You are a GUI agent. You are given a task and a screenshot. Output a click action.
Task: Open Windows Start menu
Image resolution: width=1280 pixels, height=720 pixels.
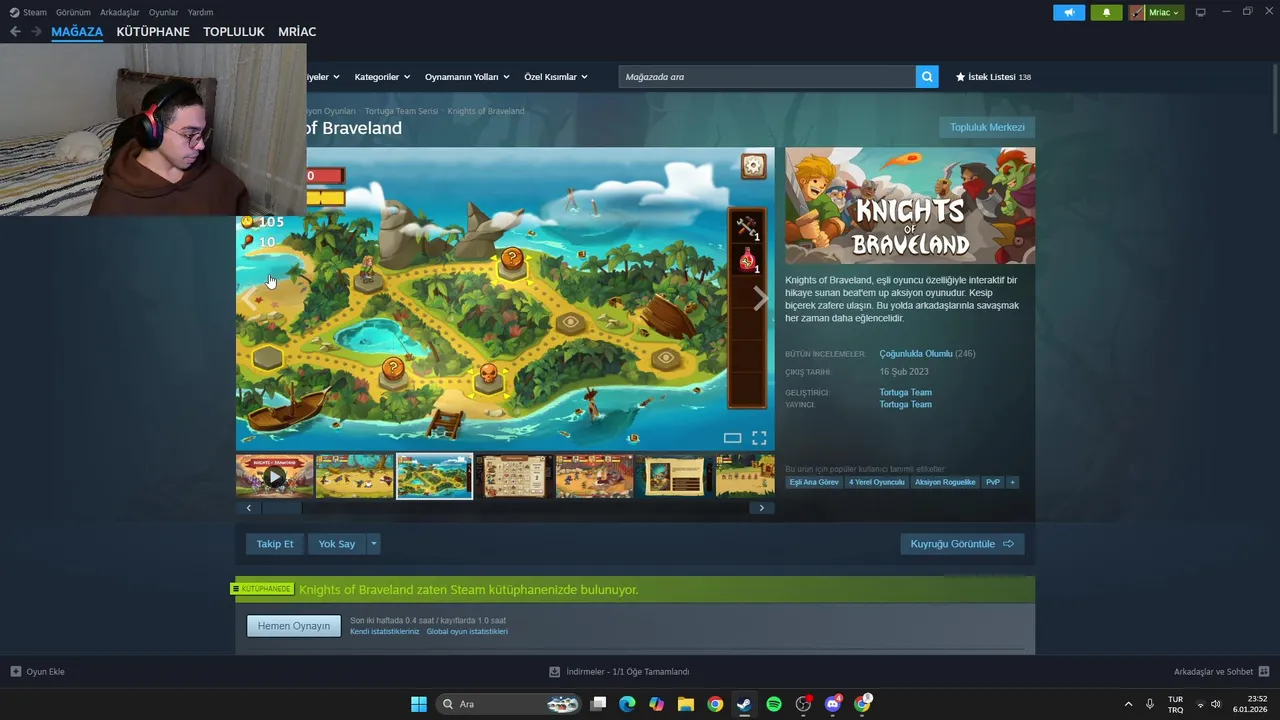[x=419, y=704]
